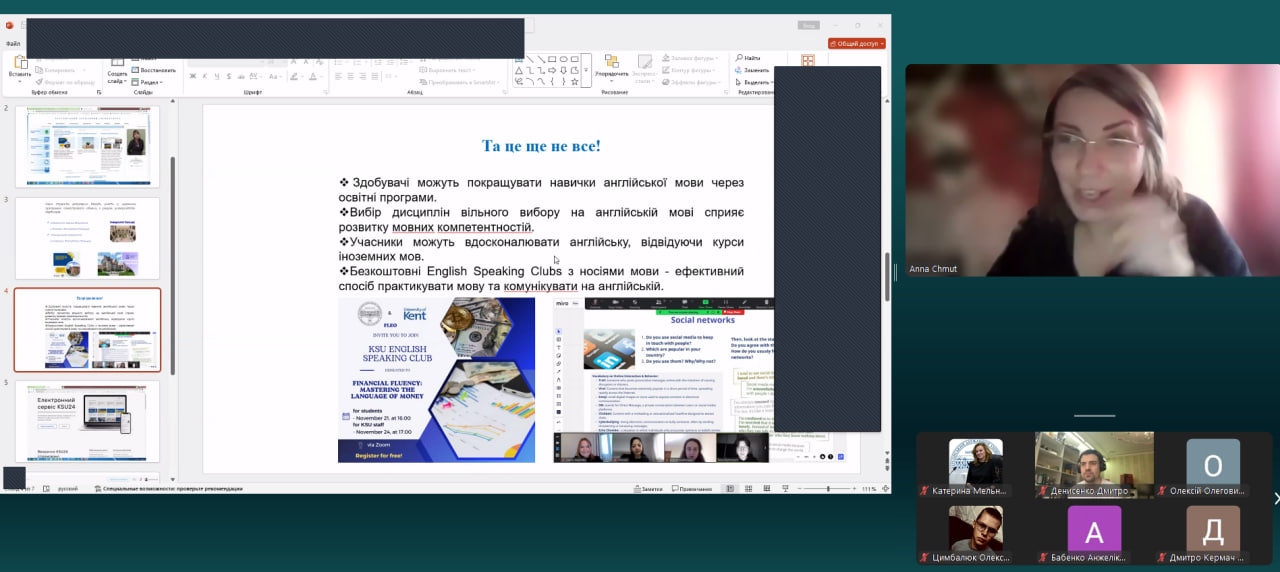This screenshot has width=1280, height=572.
Task: Switch to slide sorter view icon
Action: pyautogui.click(x=748, y=489)
